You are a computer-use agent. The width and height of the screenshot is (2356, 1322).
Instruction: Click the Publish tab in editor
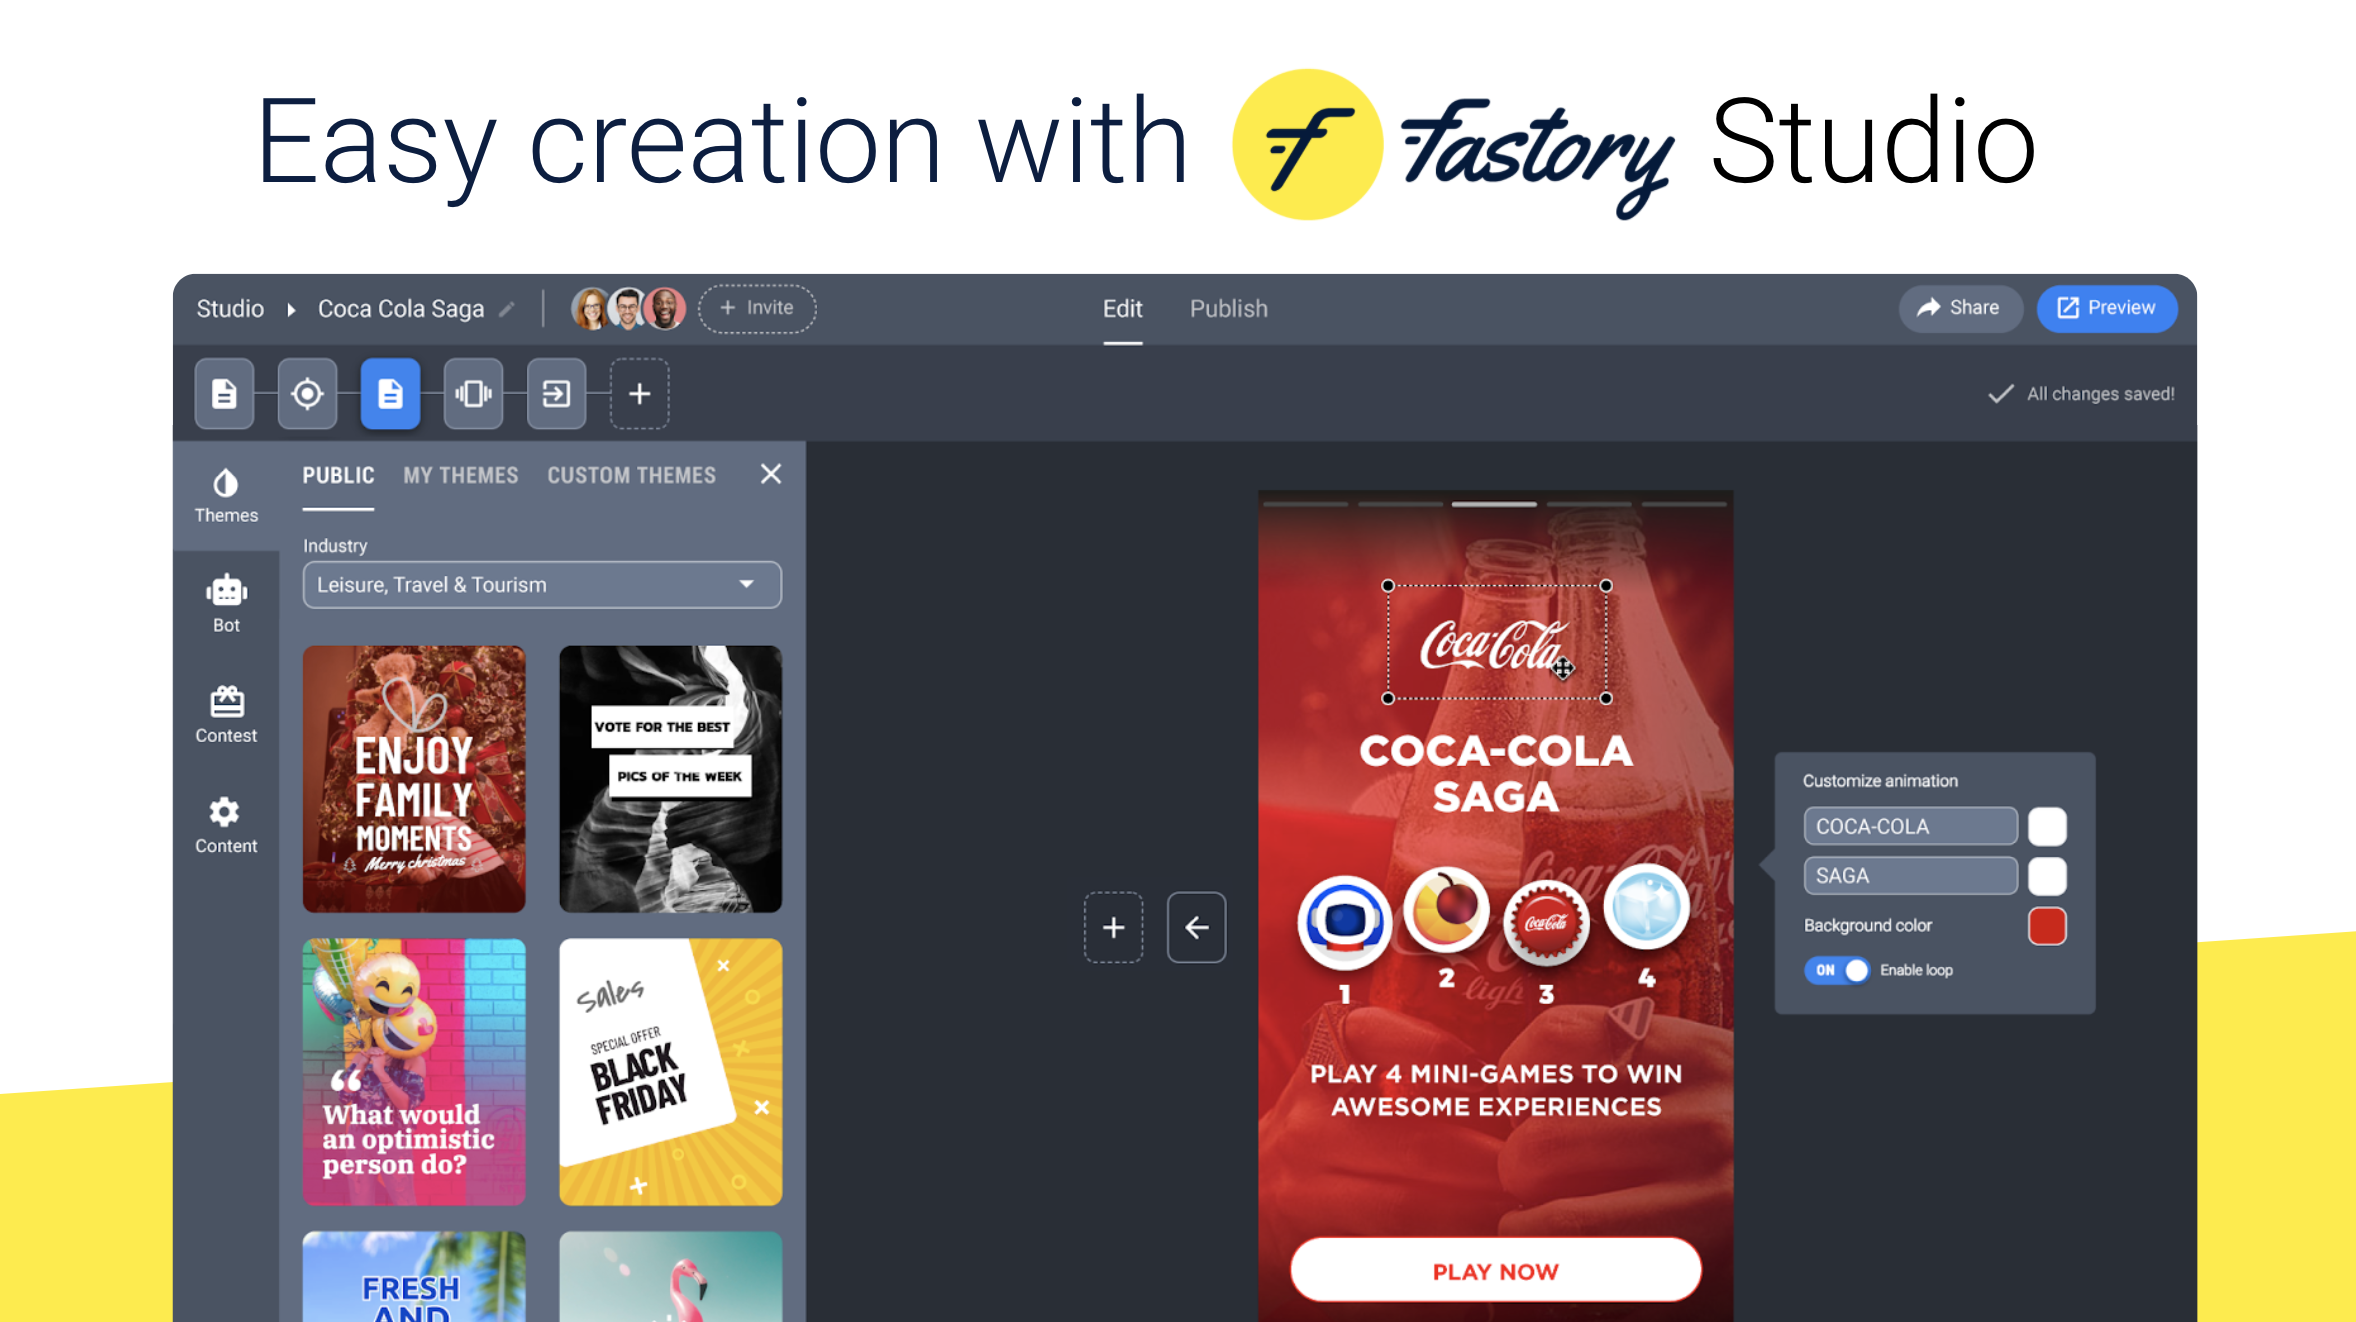[x=1228, y=307]
